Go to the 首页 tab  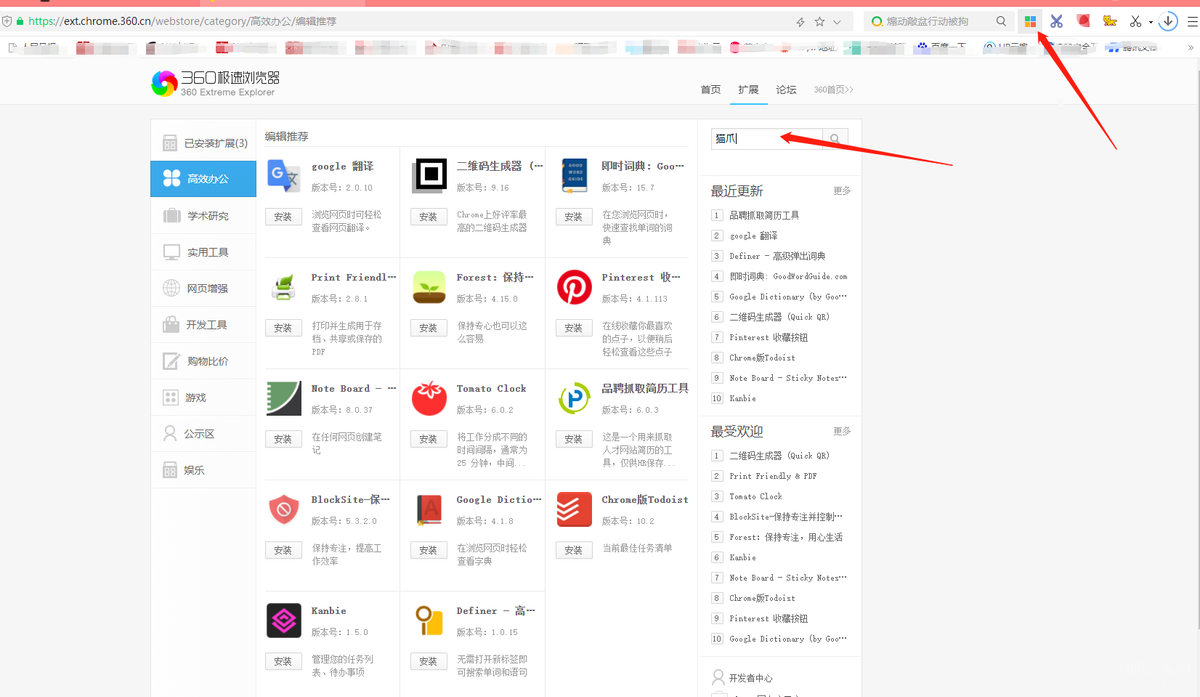[710, 90]
